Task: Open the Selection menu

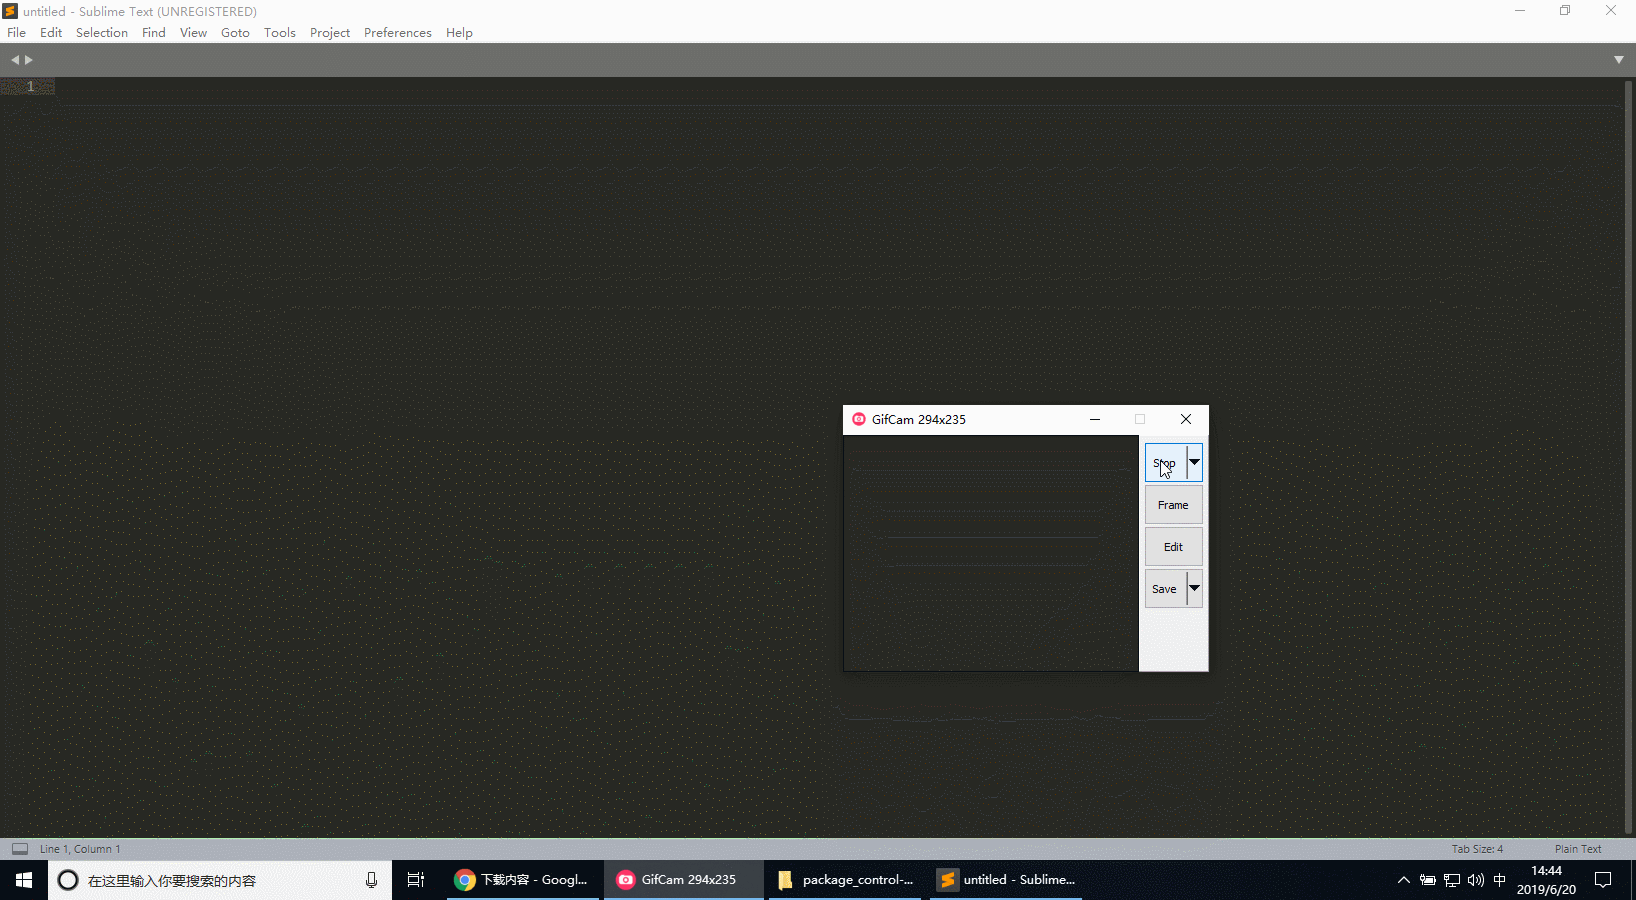Action: click(102, 33)
